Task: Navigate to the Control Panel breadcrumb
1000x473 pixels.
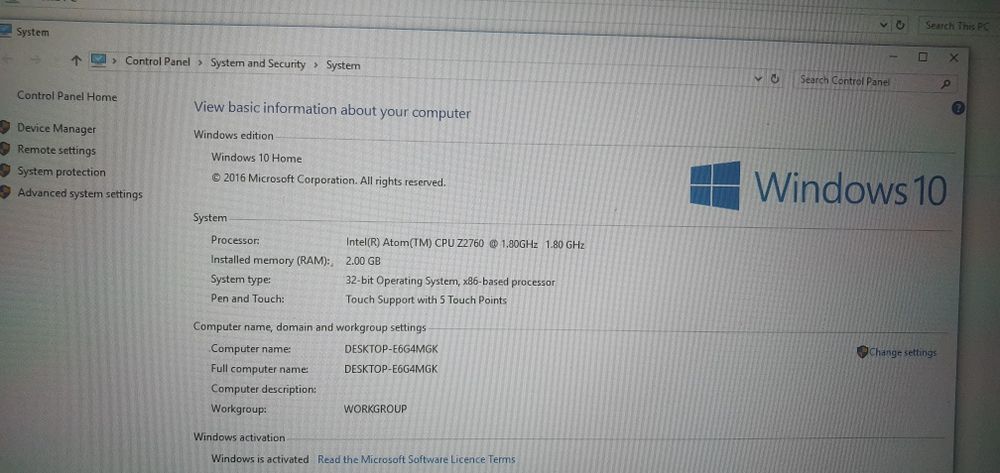Action: [x=158, y=62]
